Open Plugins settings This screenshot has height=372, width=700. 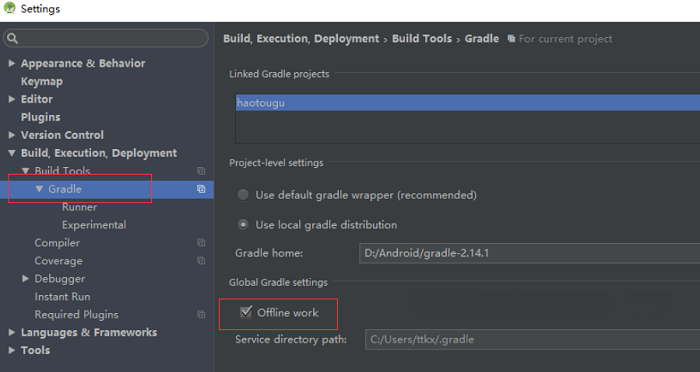coord(40,117)
